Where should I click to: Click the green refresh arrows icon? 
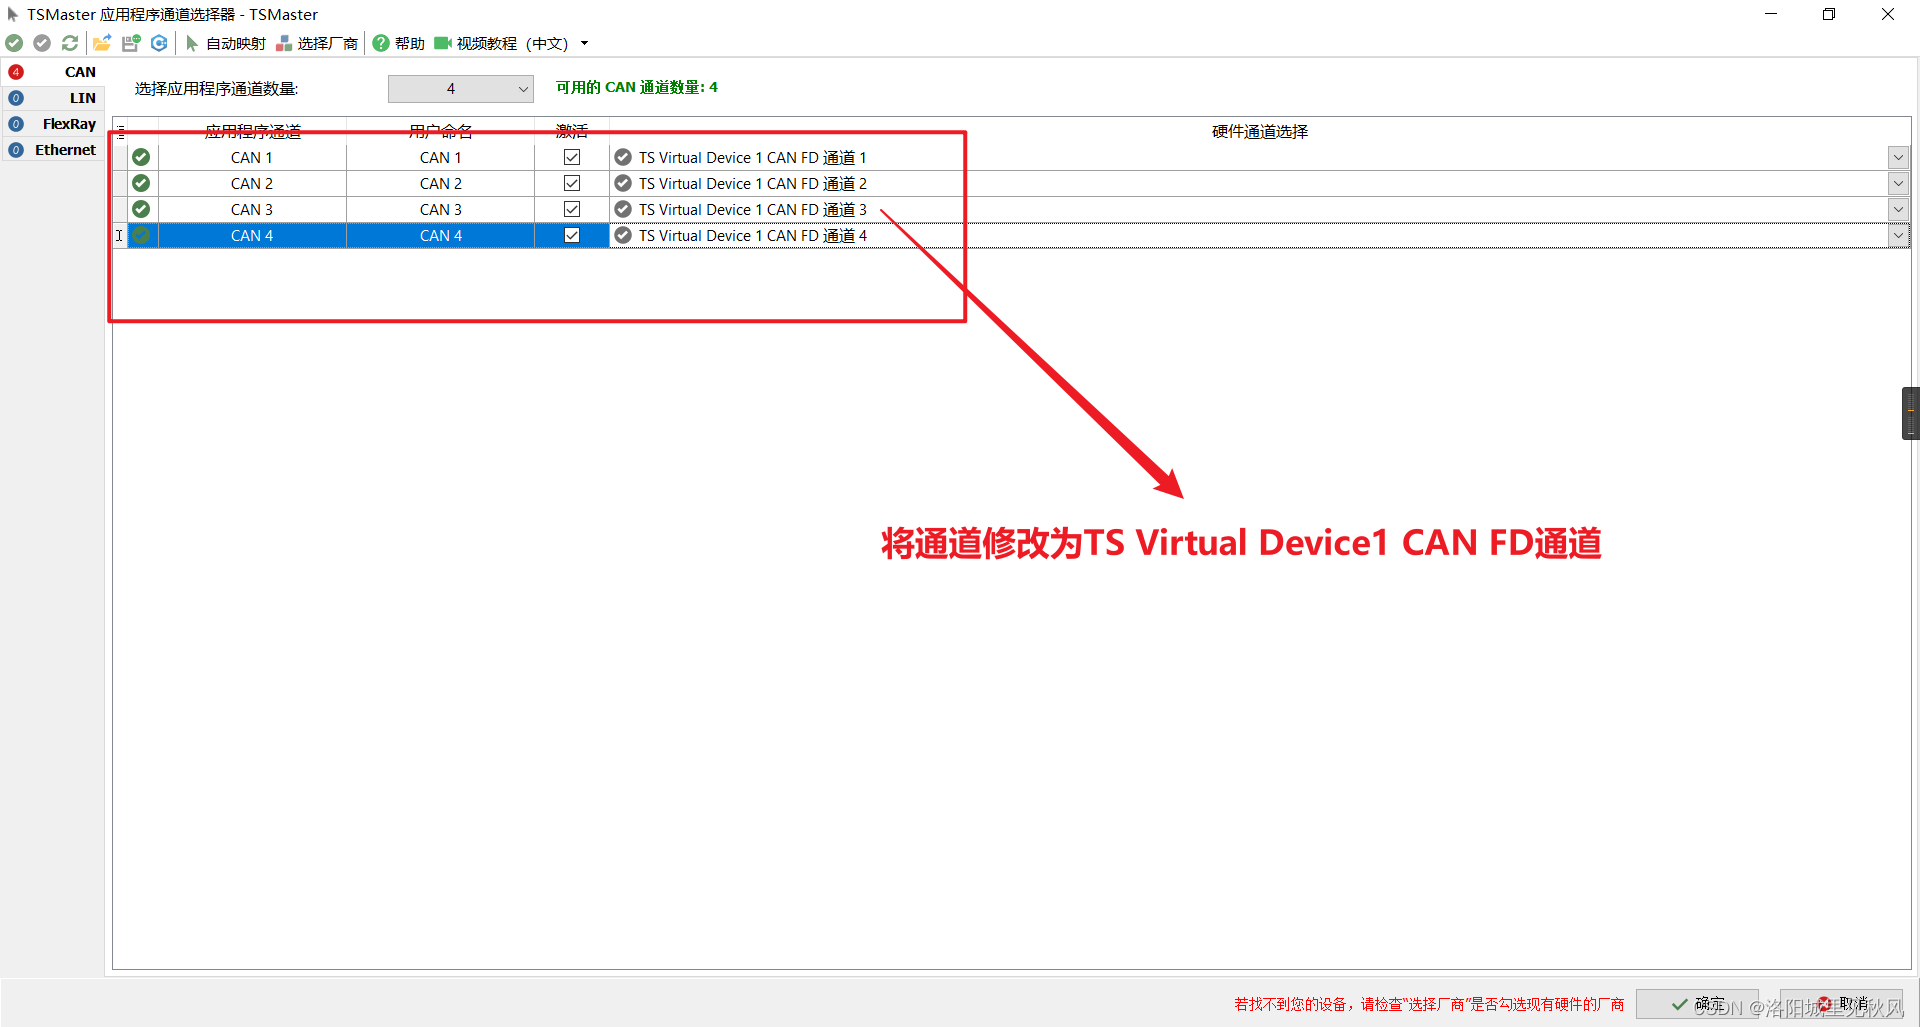pos(70,43)
